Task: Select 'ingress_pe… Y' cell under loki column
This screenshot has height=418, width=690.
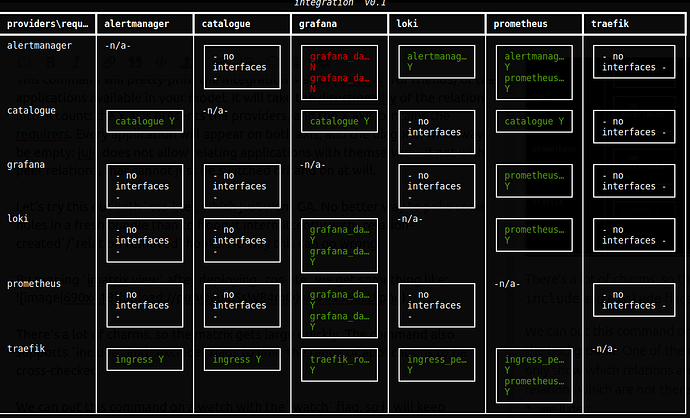Action: pos(437,365)
